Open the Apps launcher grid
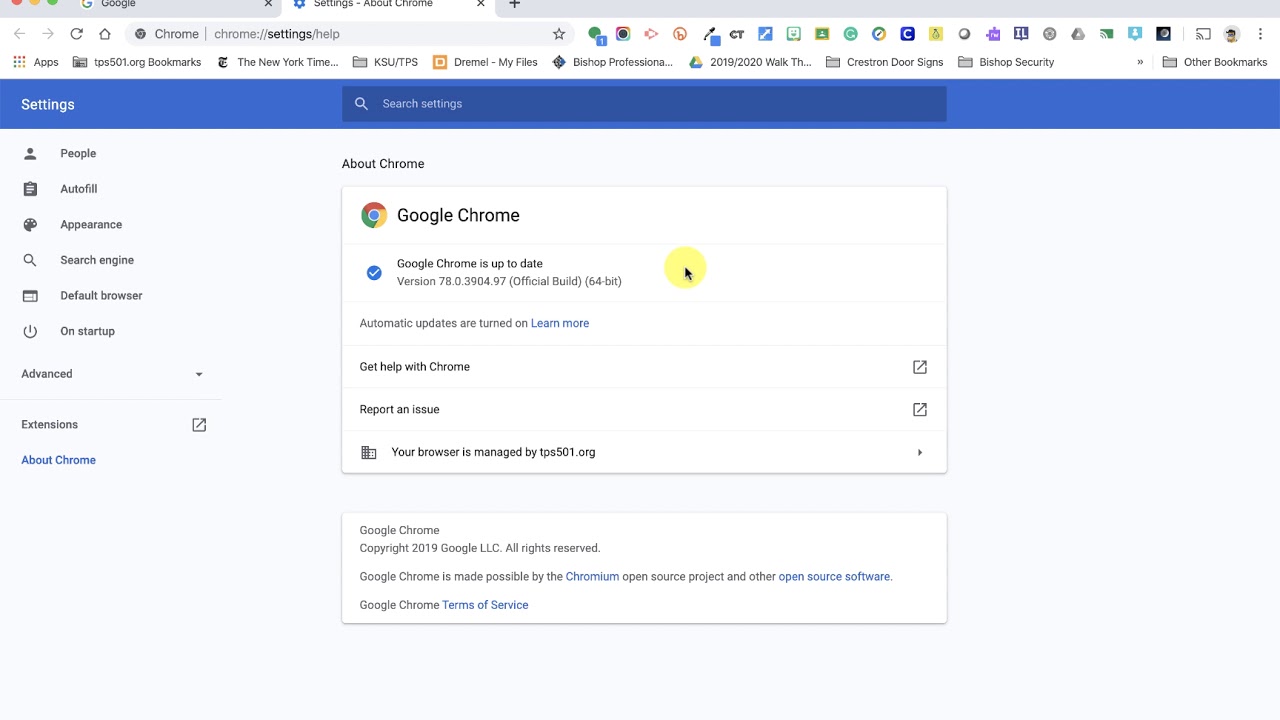 click(x=19, y=62)
